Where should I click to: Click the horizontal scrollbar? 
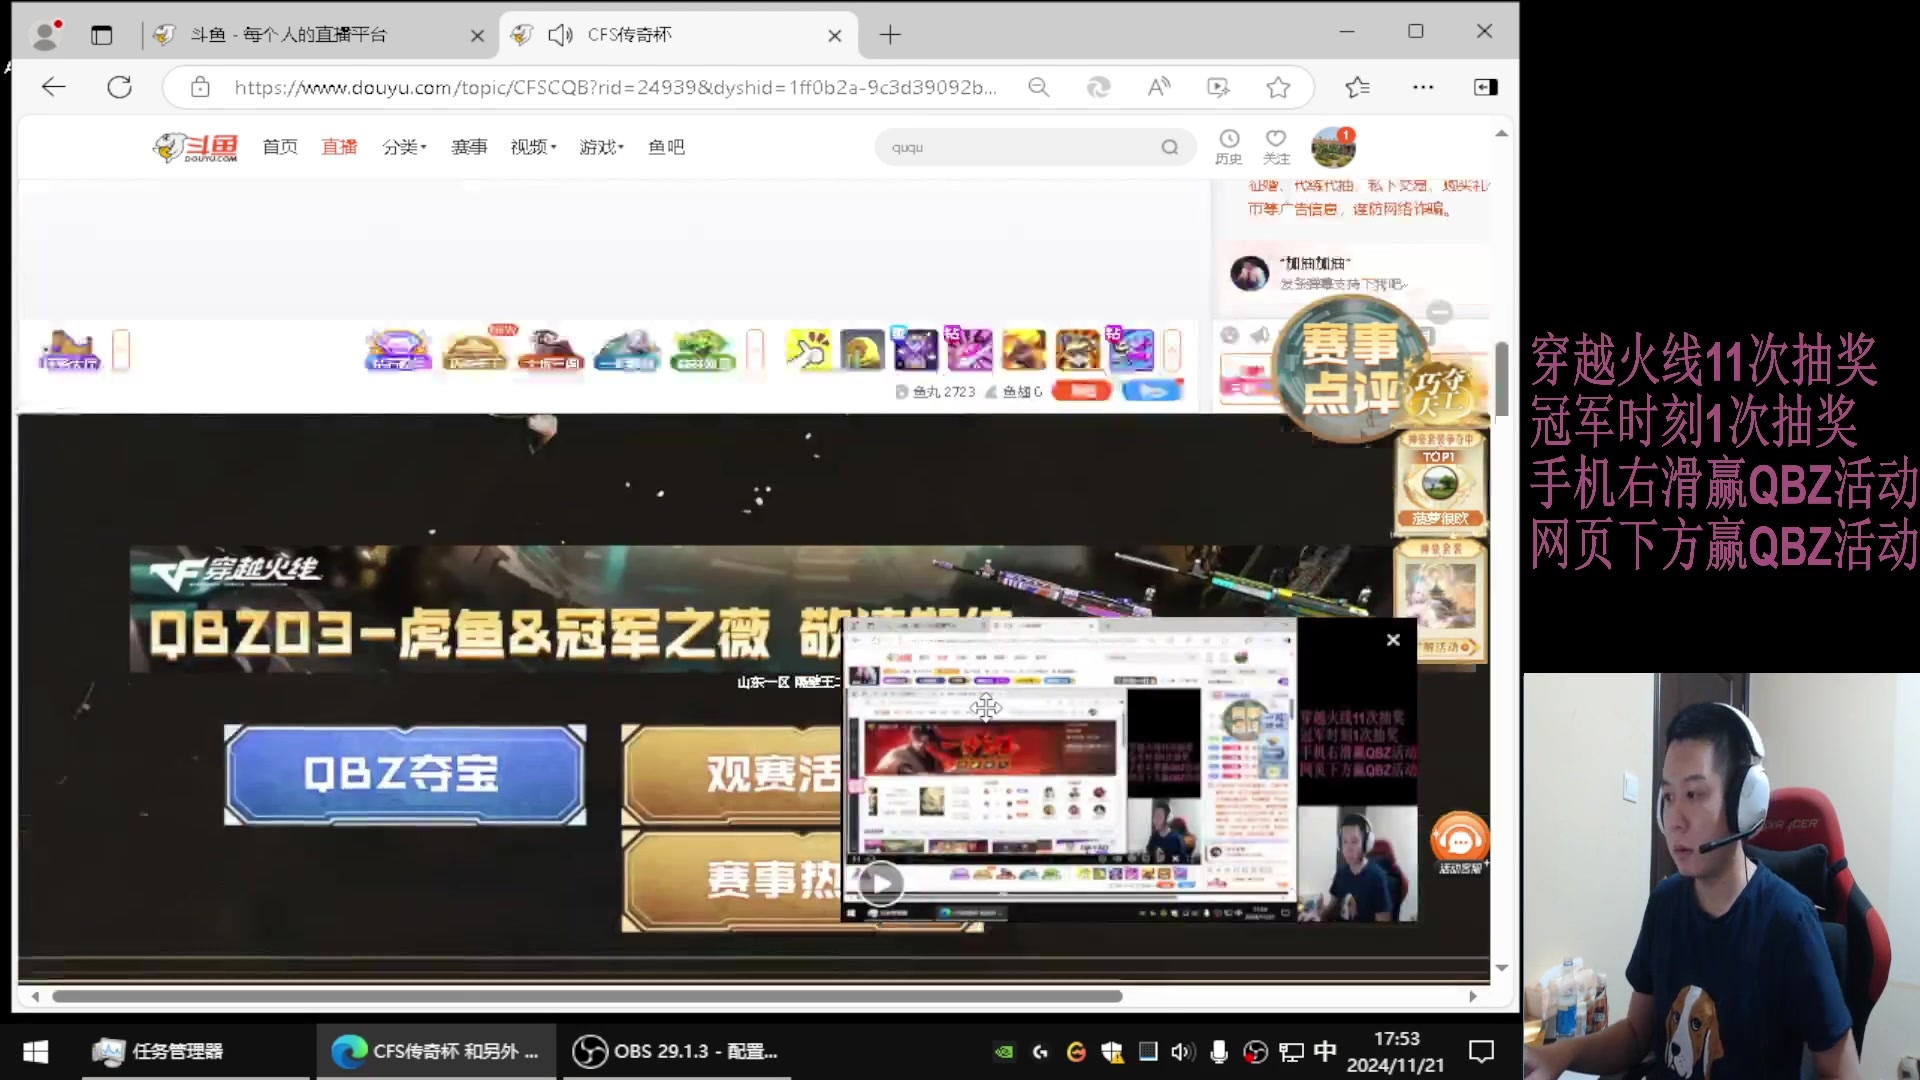(587, 996)
